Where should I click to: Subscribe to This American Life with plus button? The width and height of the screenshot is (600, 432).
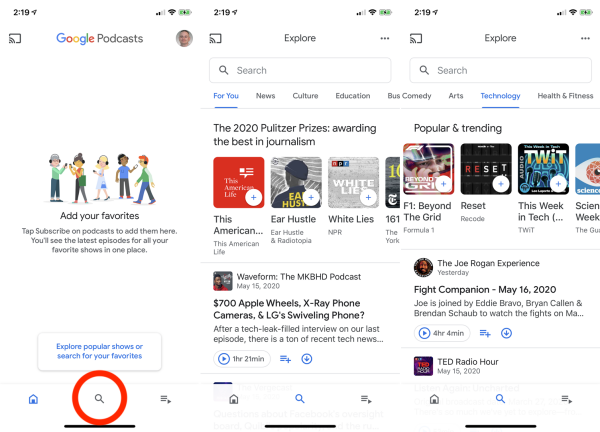click(x=253, y=197)
